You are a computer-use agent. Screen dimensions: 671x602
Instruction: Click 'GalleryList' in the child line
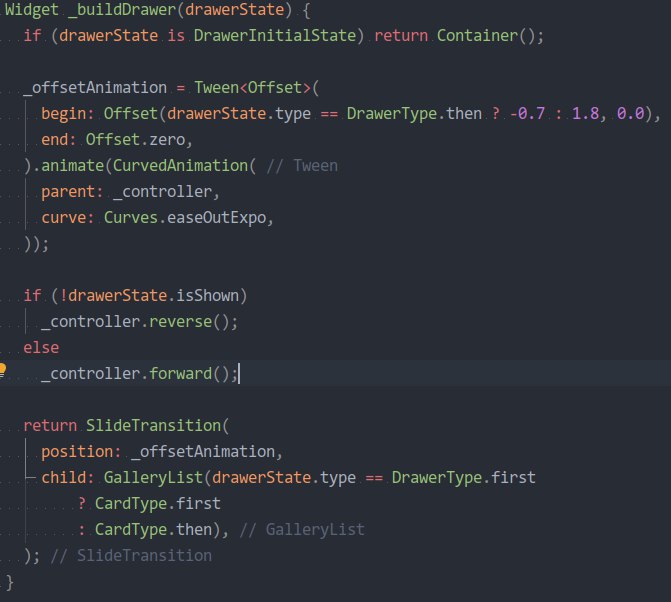[x=153, y=478]
